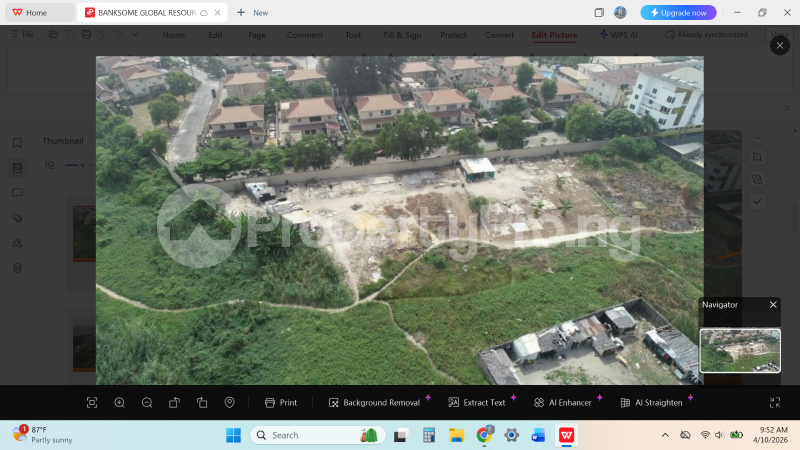
Task: Open Google Chrome from taskbar
Action: [484, 435]
